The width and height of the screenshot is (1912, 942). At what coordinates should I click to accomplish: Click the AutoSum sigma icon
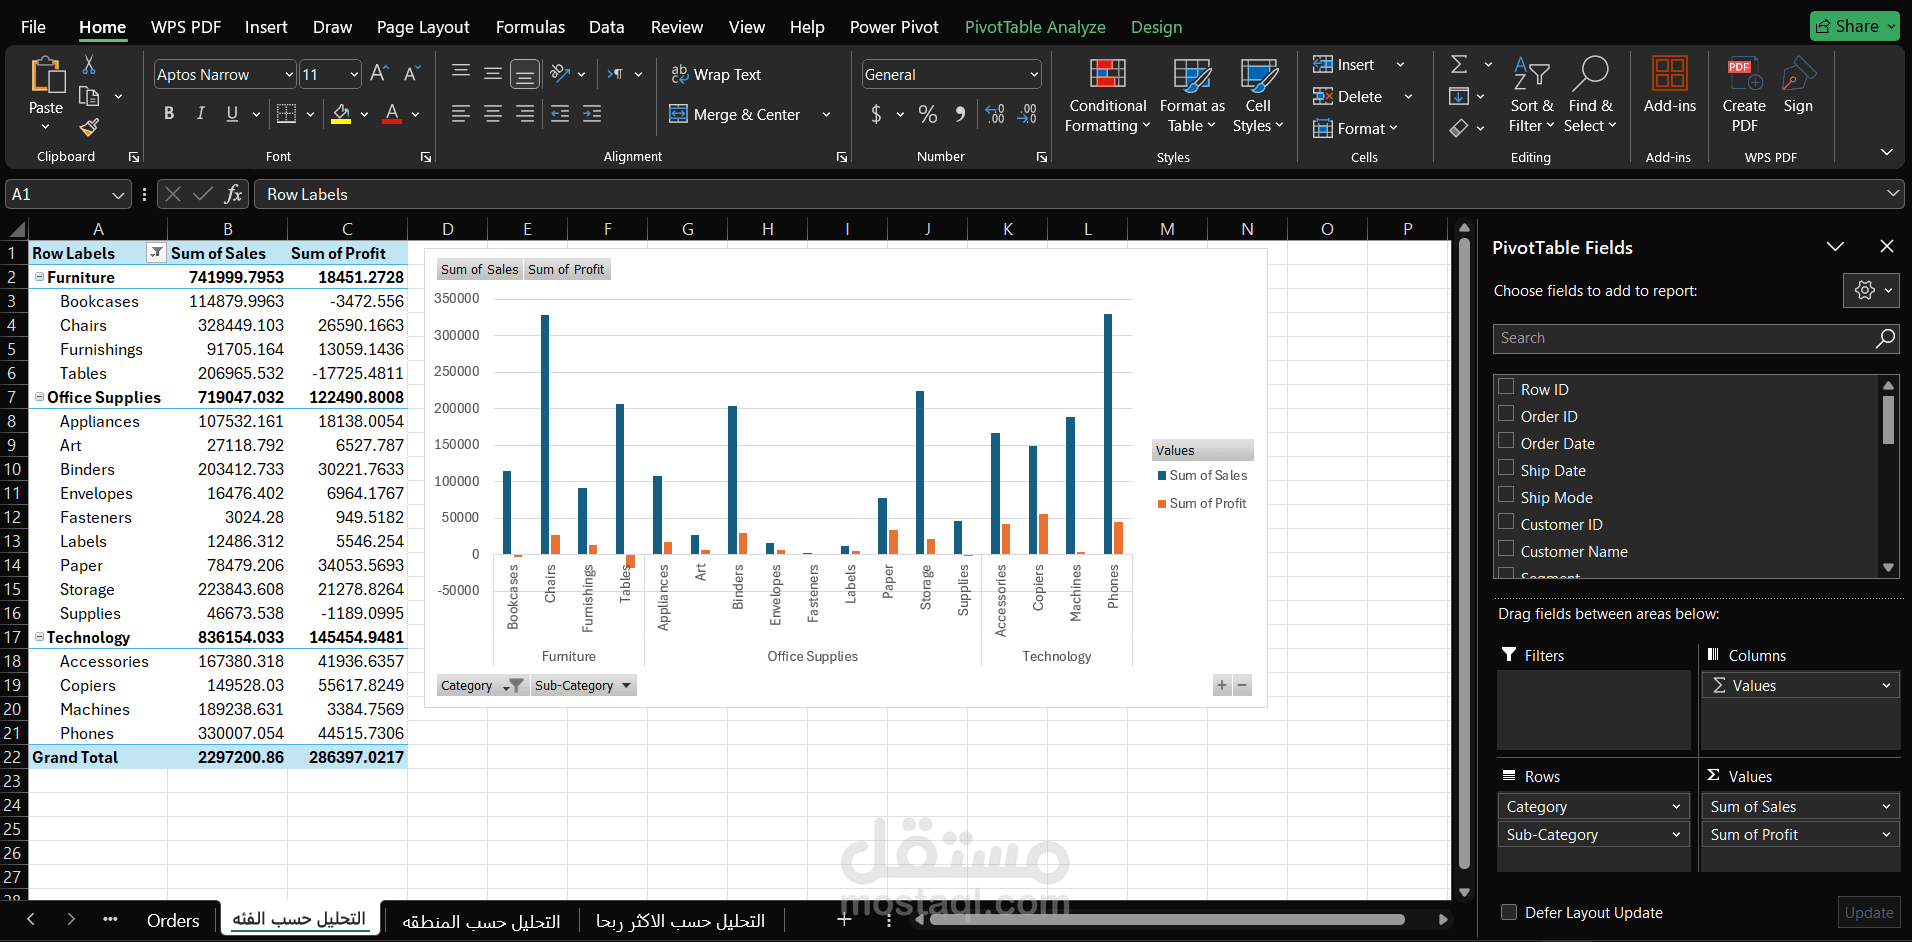(1459, 65)
